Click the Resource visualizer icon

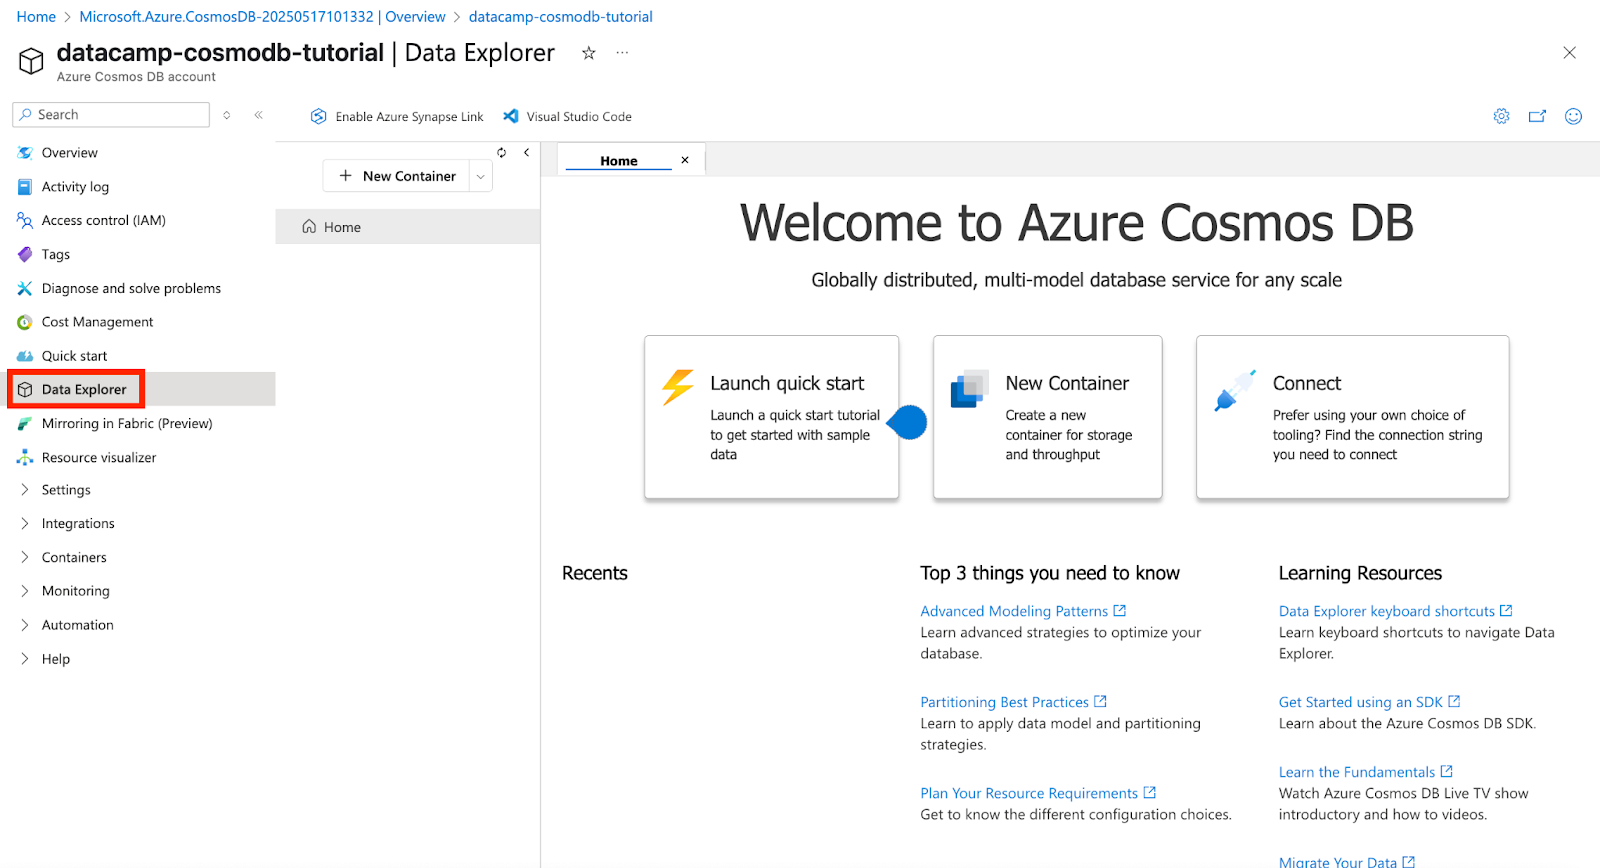click(25, 457)
